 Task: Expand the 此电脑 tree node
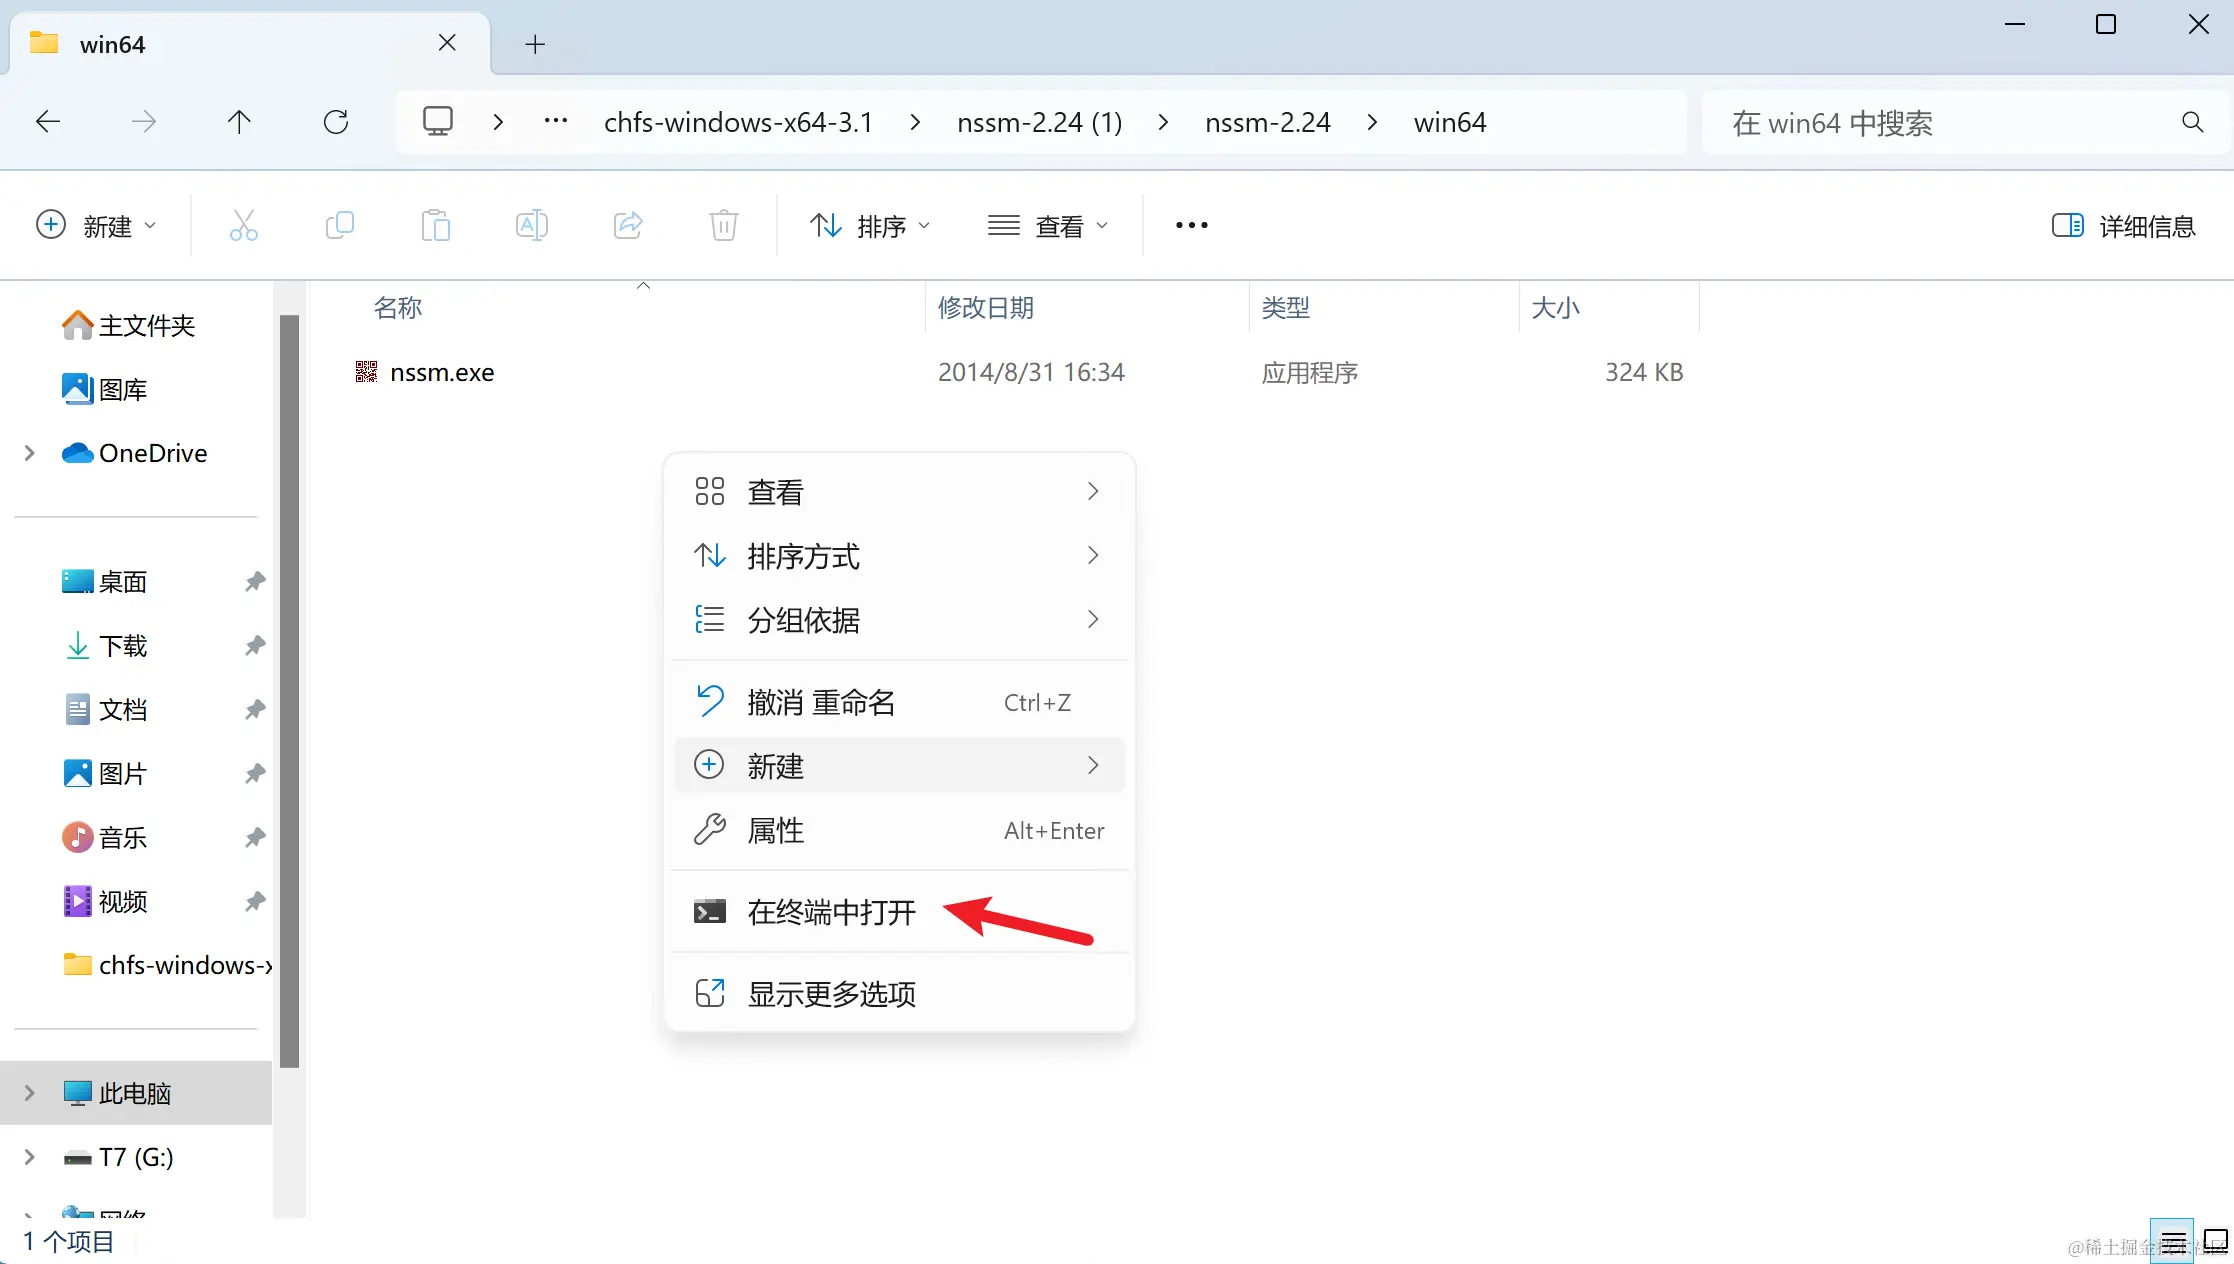click(29, 1093)
